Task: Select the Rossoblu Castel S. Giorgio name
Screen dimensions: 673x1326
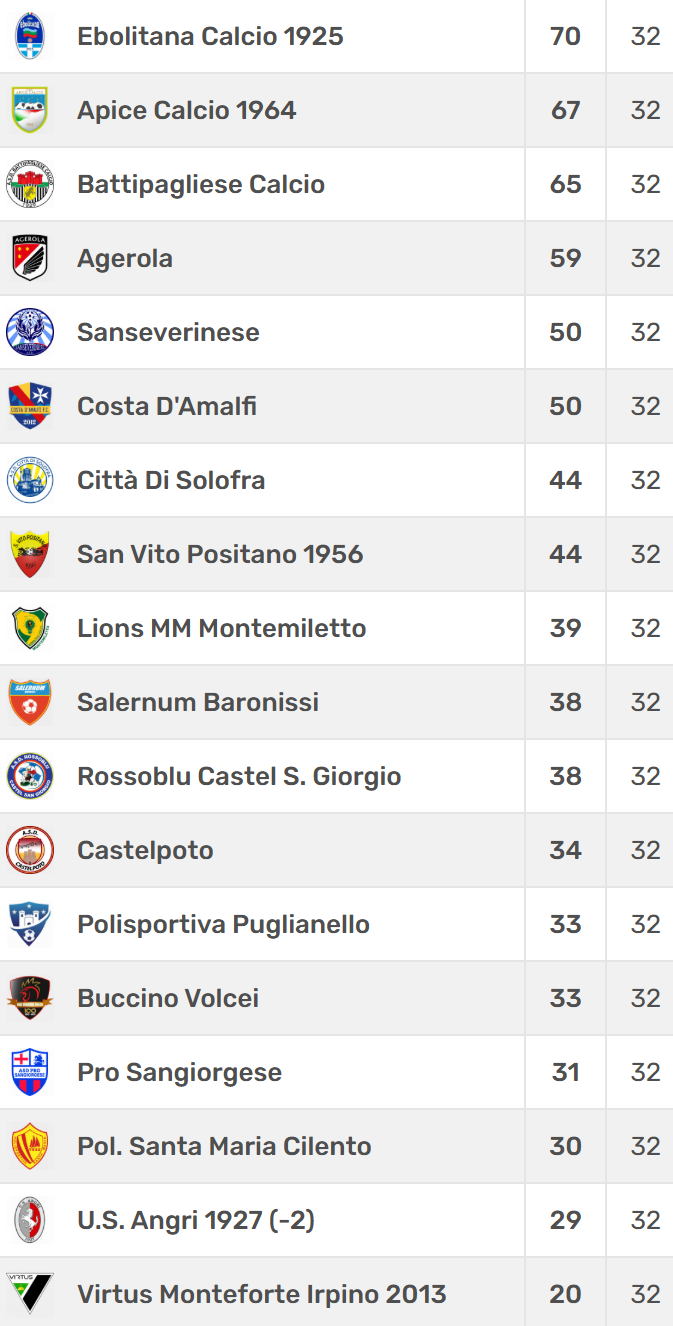Action: [239, 776]
